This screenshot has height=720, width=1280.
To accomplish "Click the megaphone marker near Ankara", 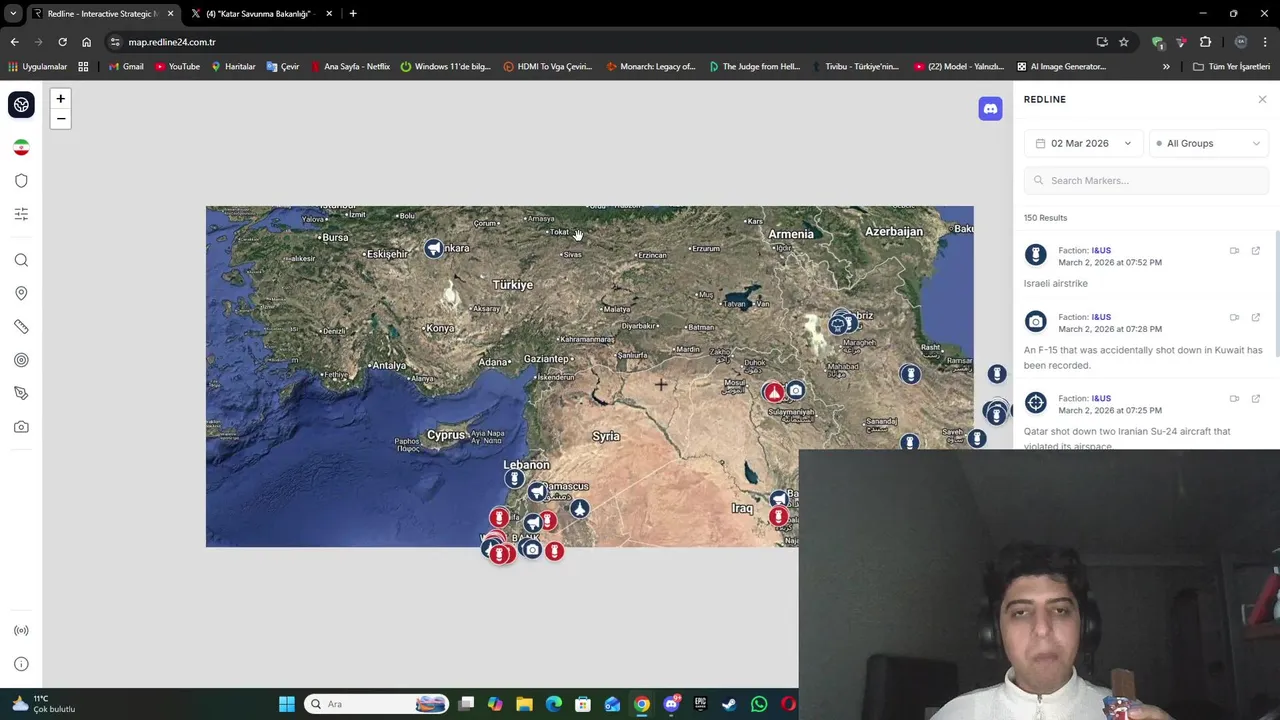I will point(433,248).
